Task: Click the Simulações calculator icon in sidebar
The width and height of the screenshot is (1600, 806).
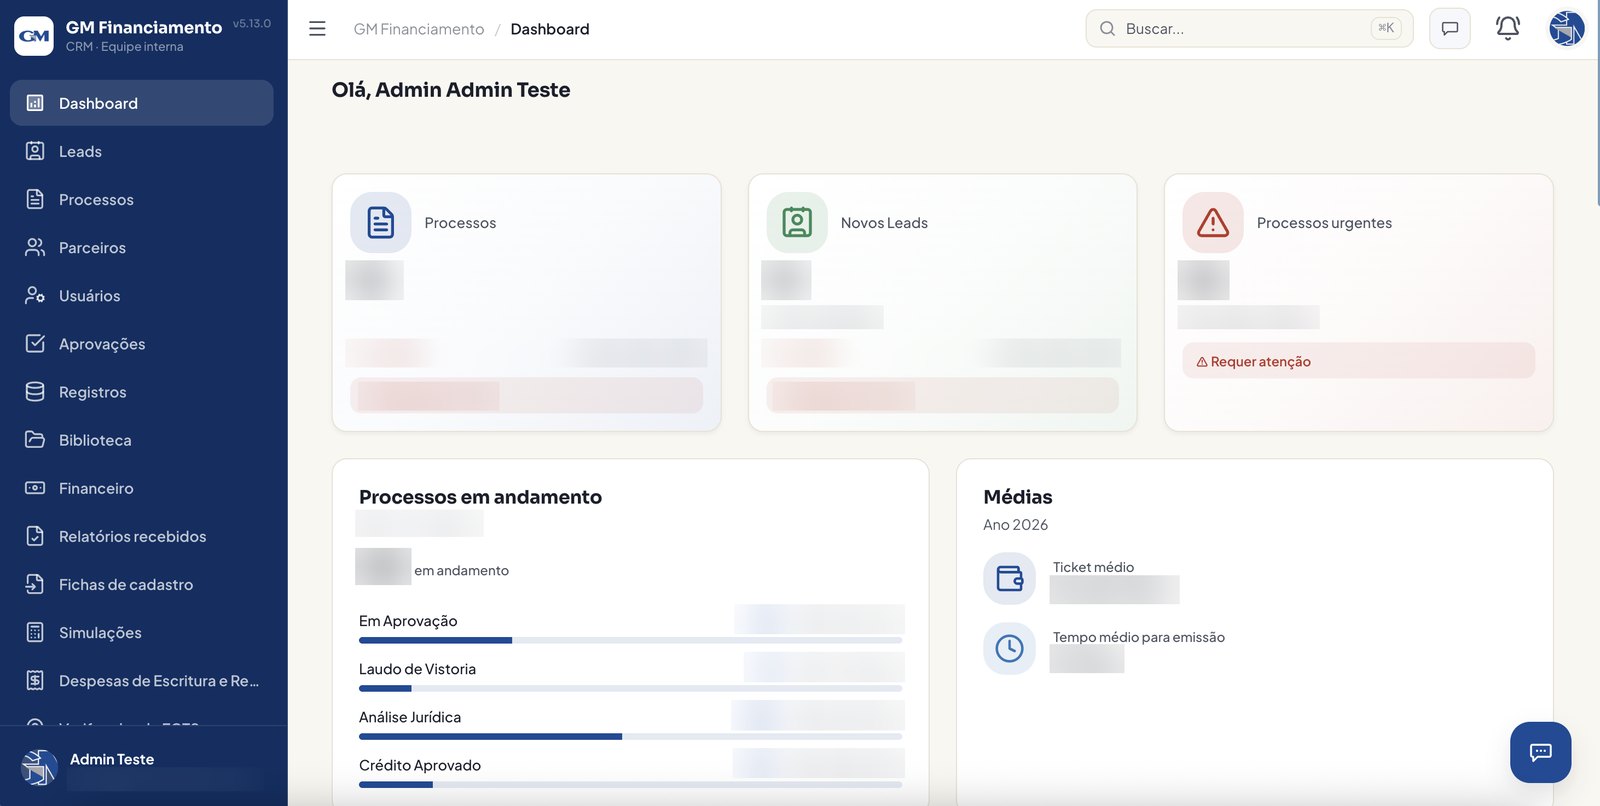Action: 35,632
